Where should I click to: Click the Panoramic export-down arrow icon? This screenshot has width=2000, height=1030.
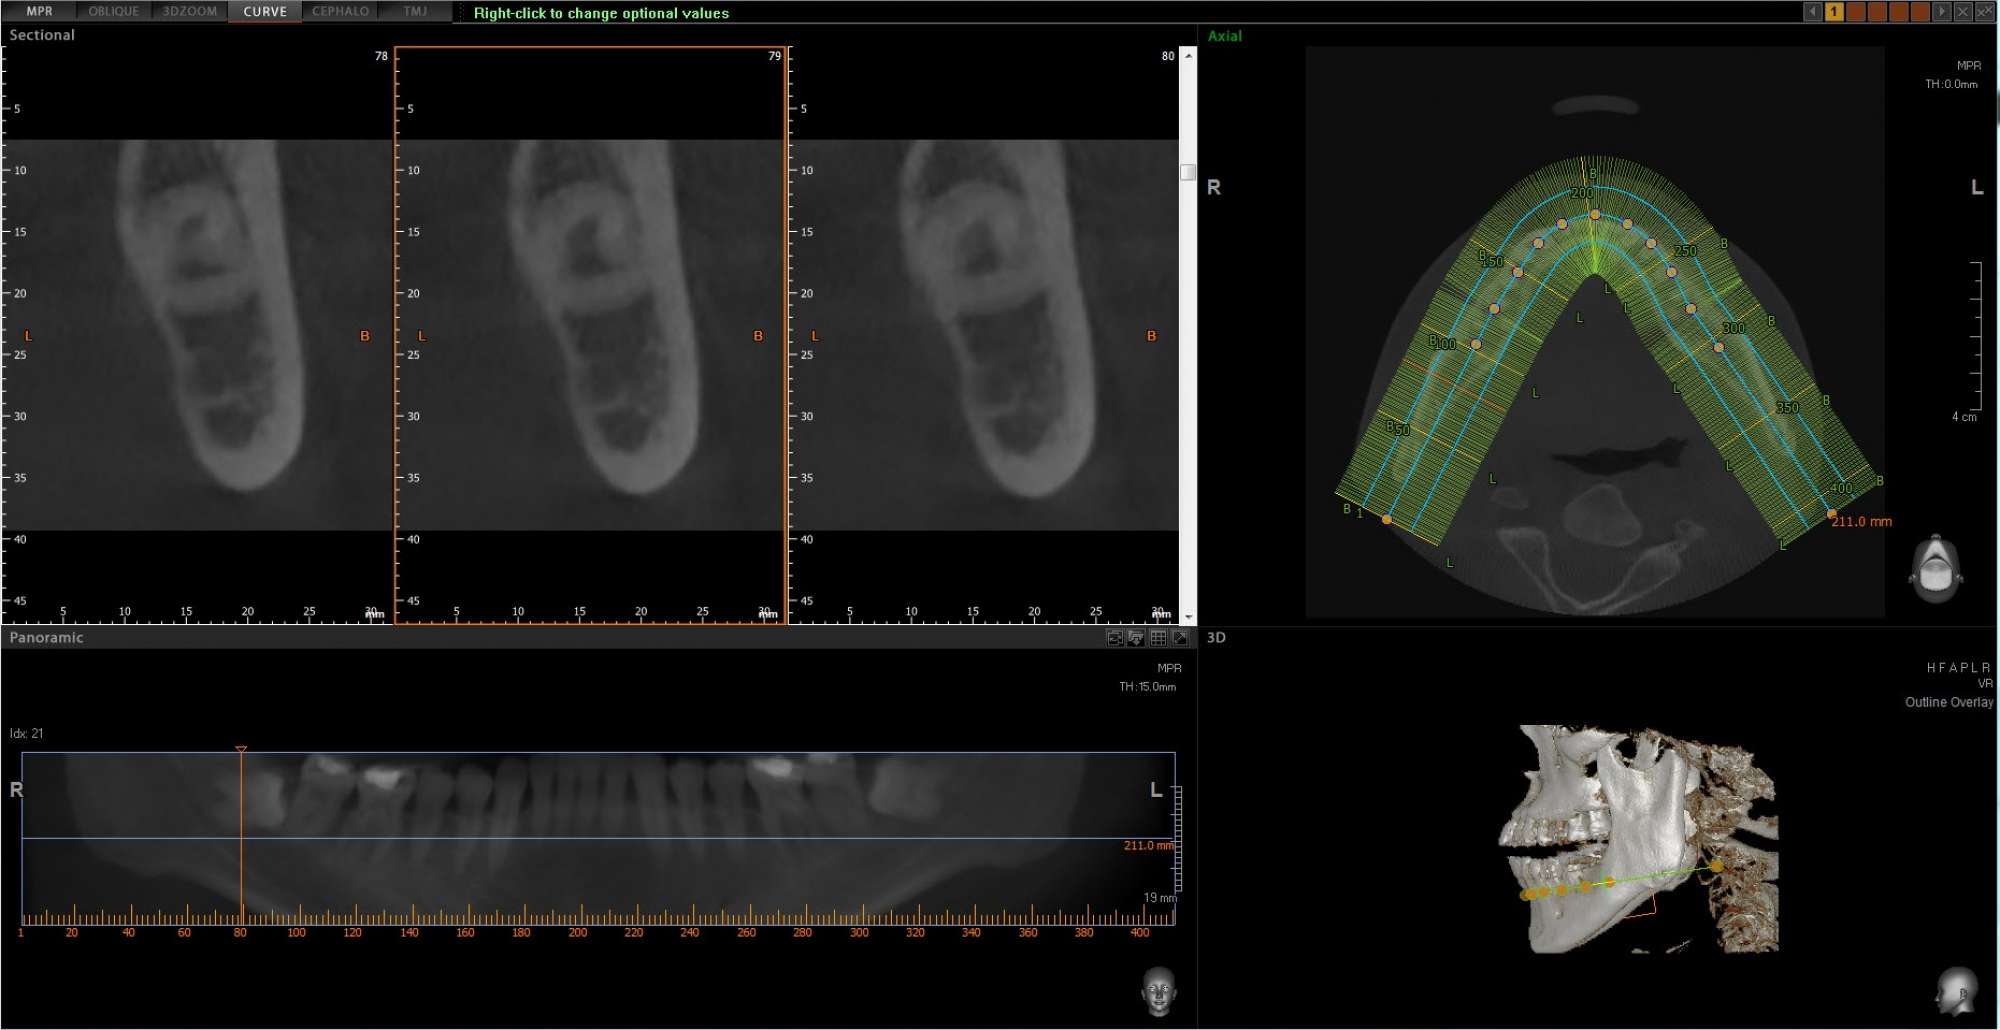(x=1136, y=638)
